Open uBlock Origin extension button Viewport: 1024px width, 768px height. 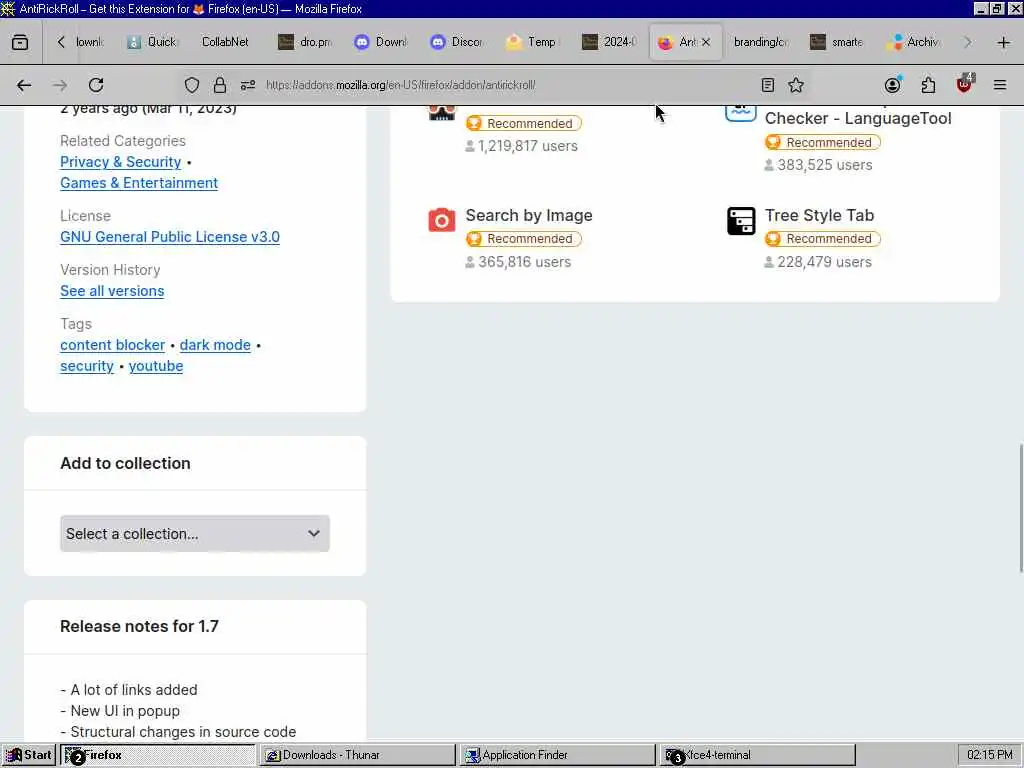pos(964,84)
